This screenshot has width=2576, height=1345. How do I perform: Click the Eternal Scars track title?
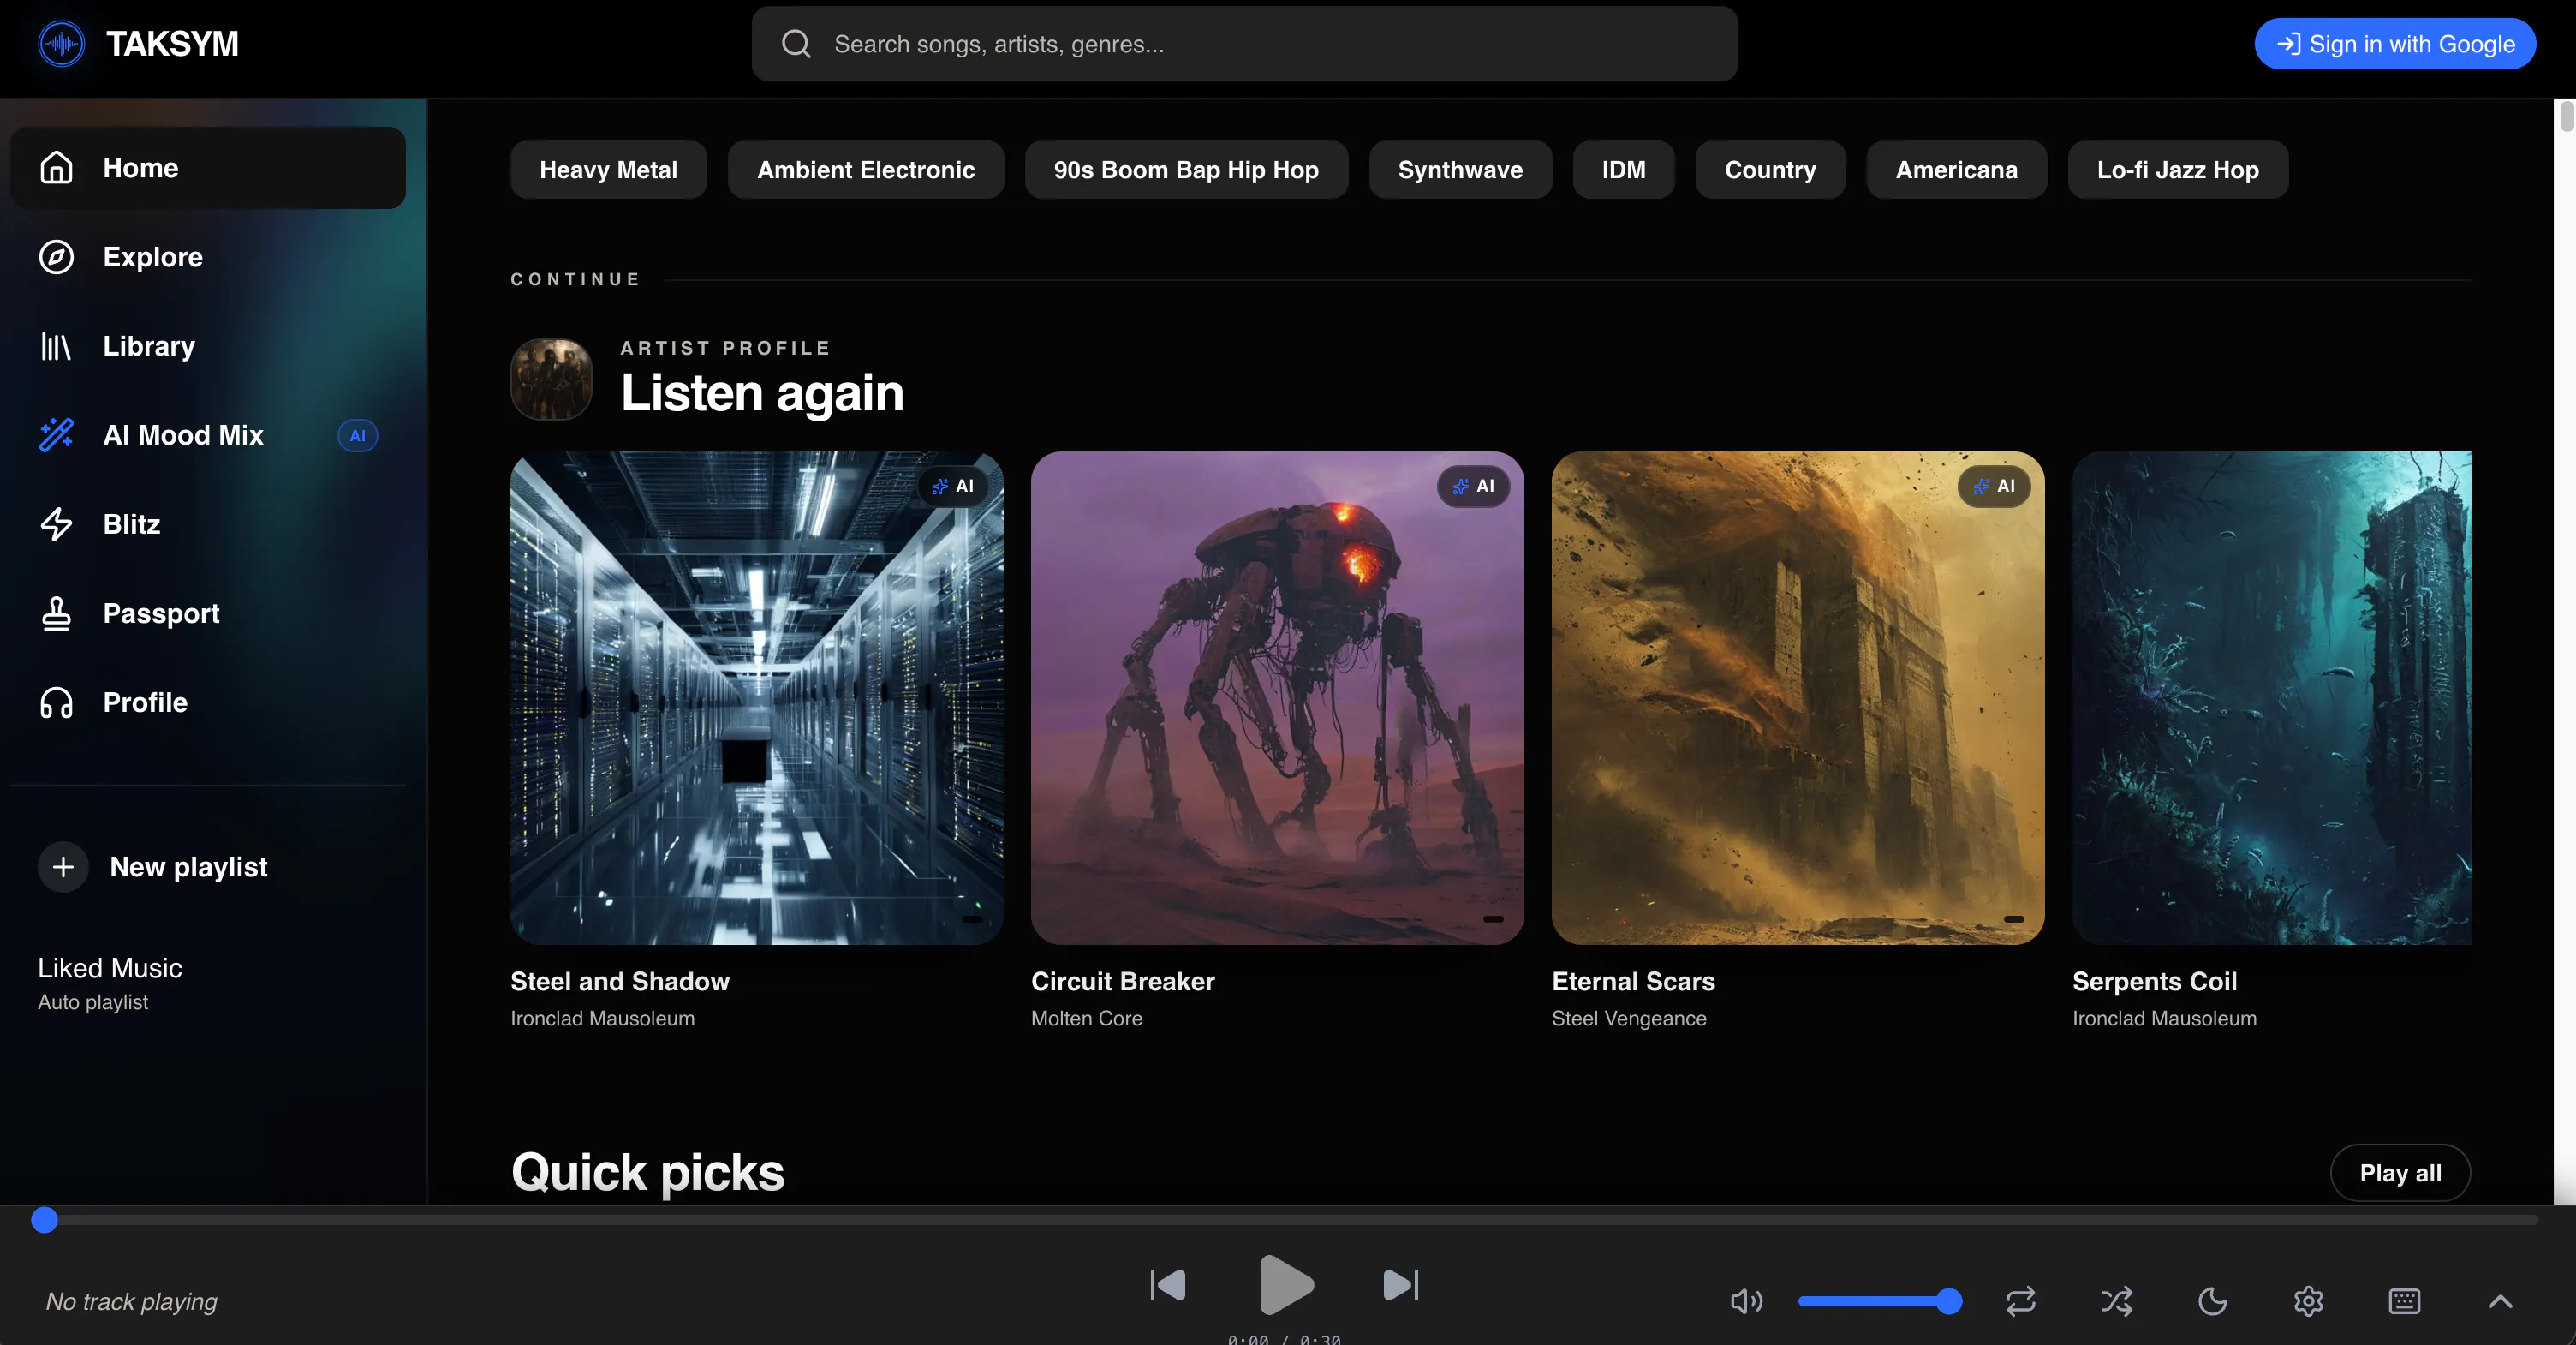(1633, 982)
